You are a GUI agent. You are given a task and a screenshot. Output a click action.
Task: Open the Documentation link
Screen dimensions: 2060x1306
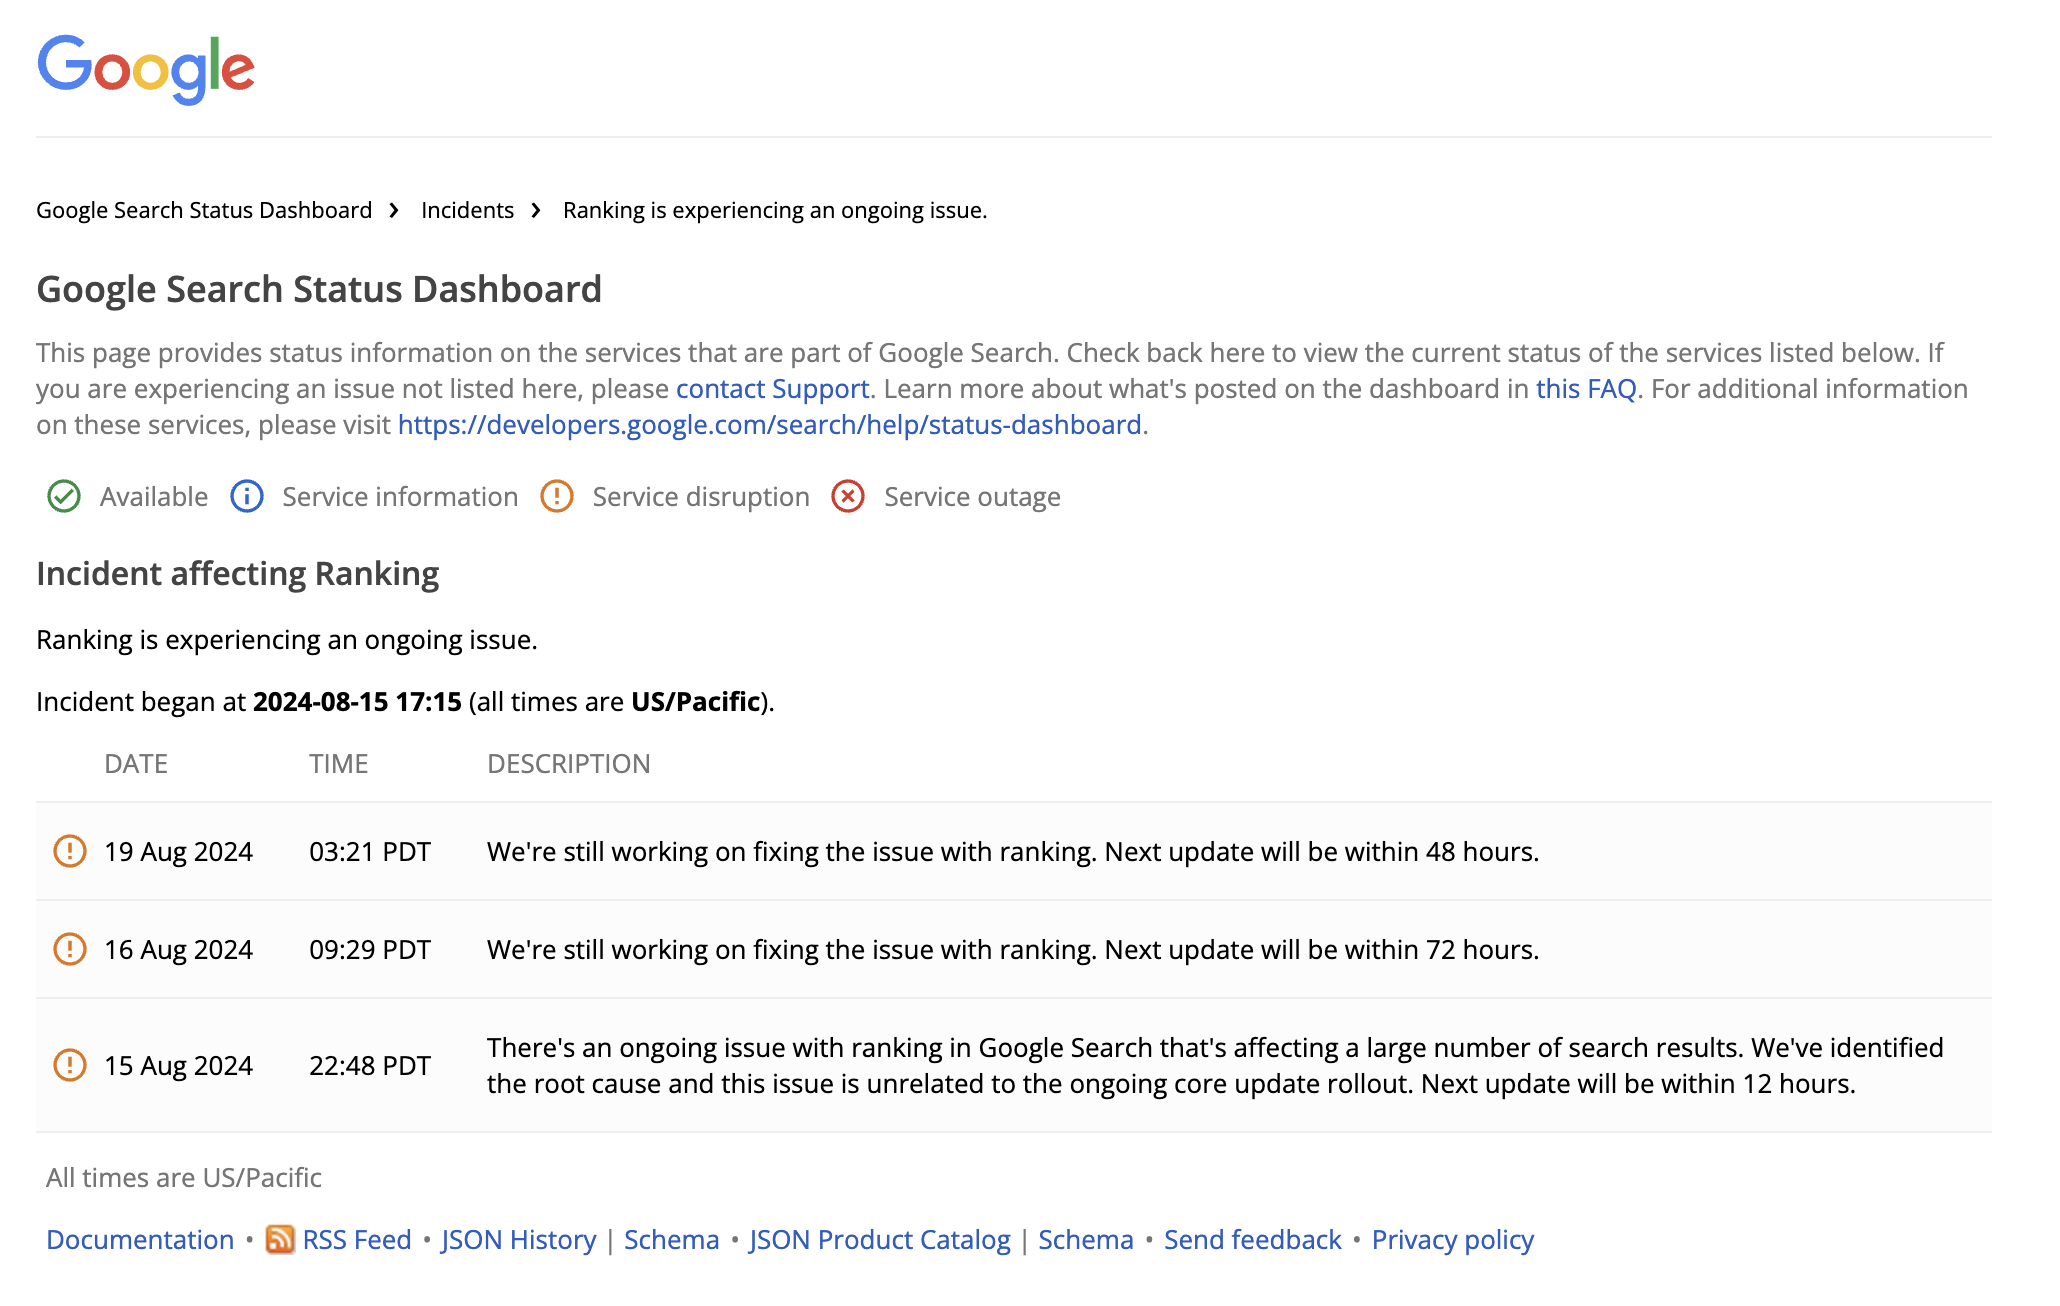pos(140,1239)
